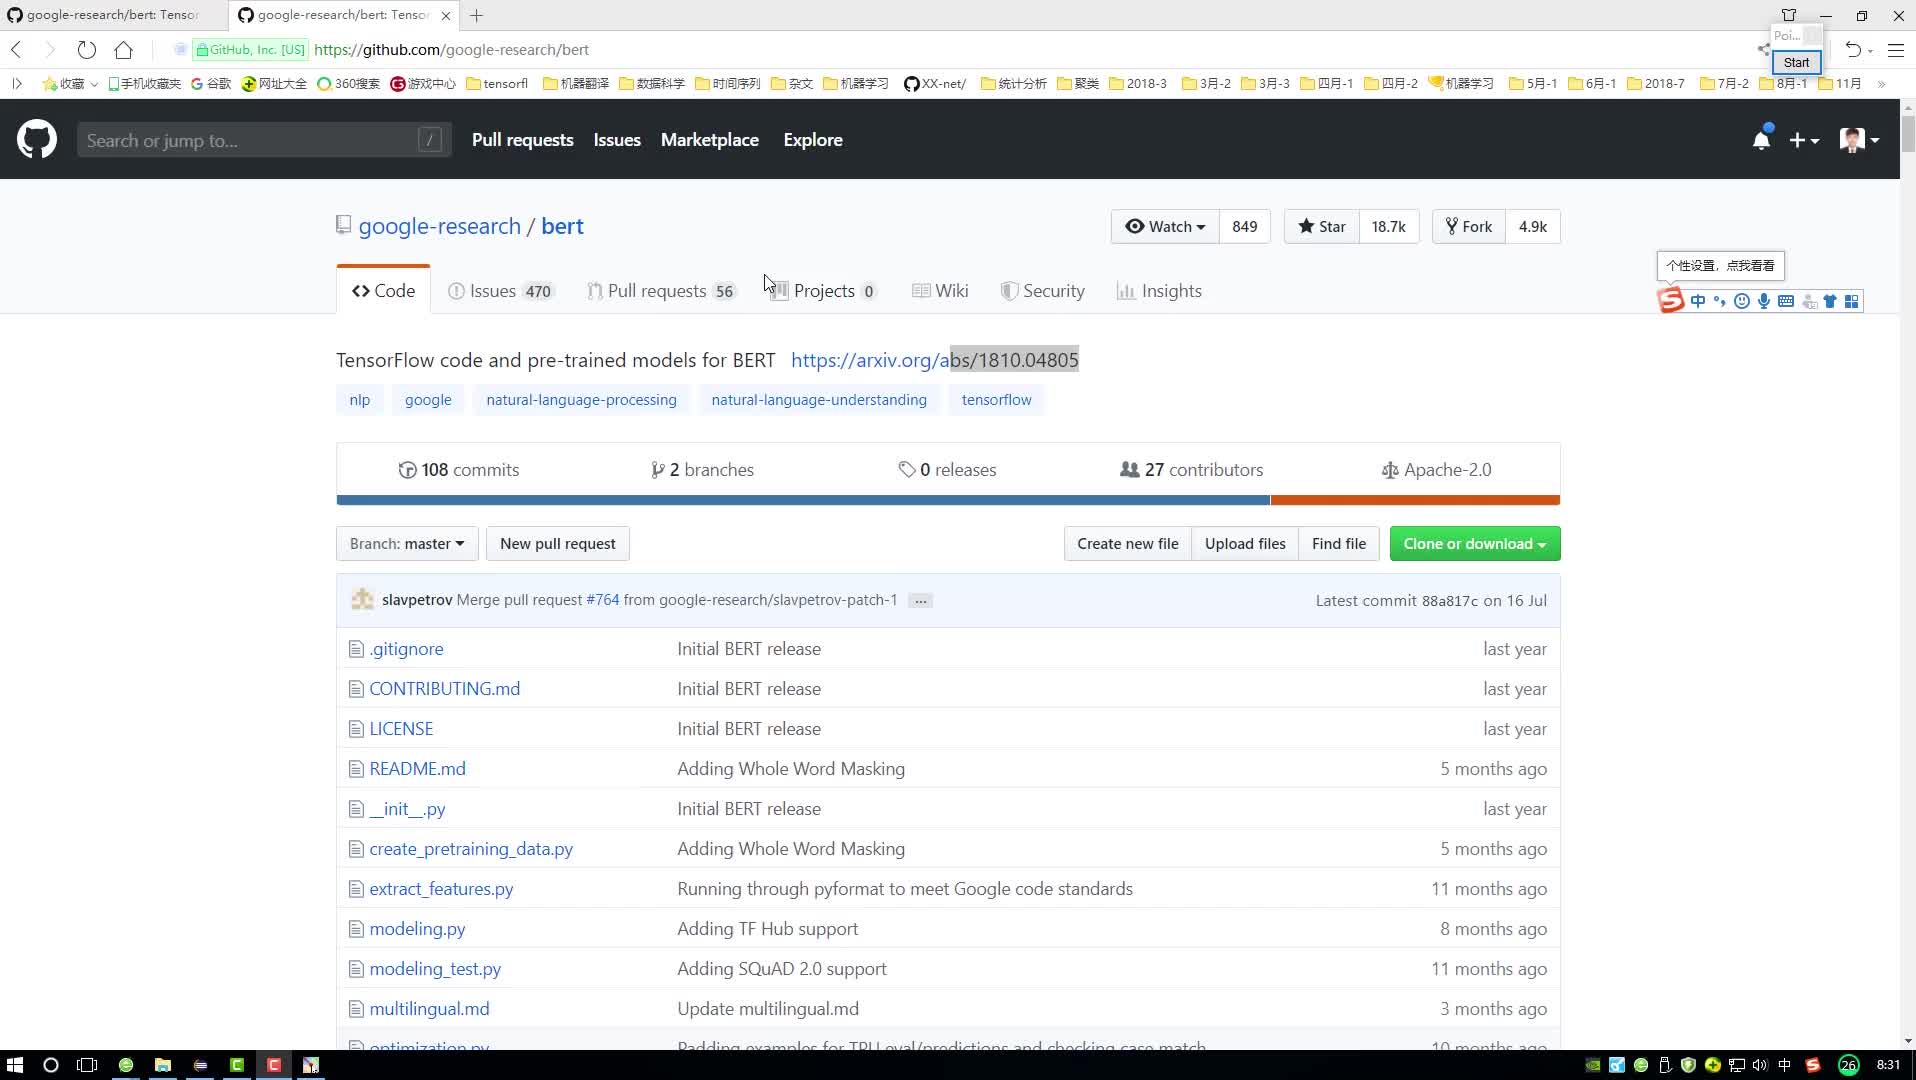Open the user avatar menu
This screenshot has height=1080, width=1916.
point(1858,140)
